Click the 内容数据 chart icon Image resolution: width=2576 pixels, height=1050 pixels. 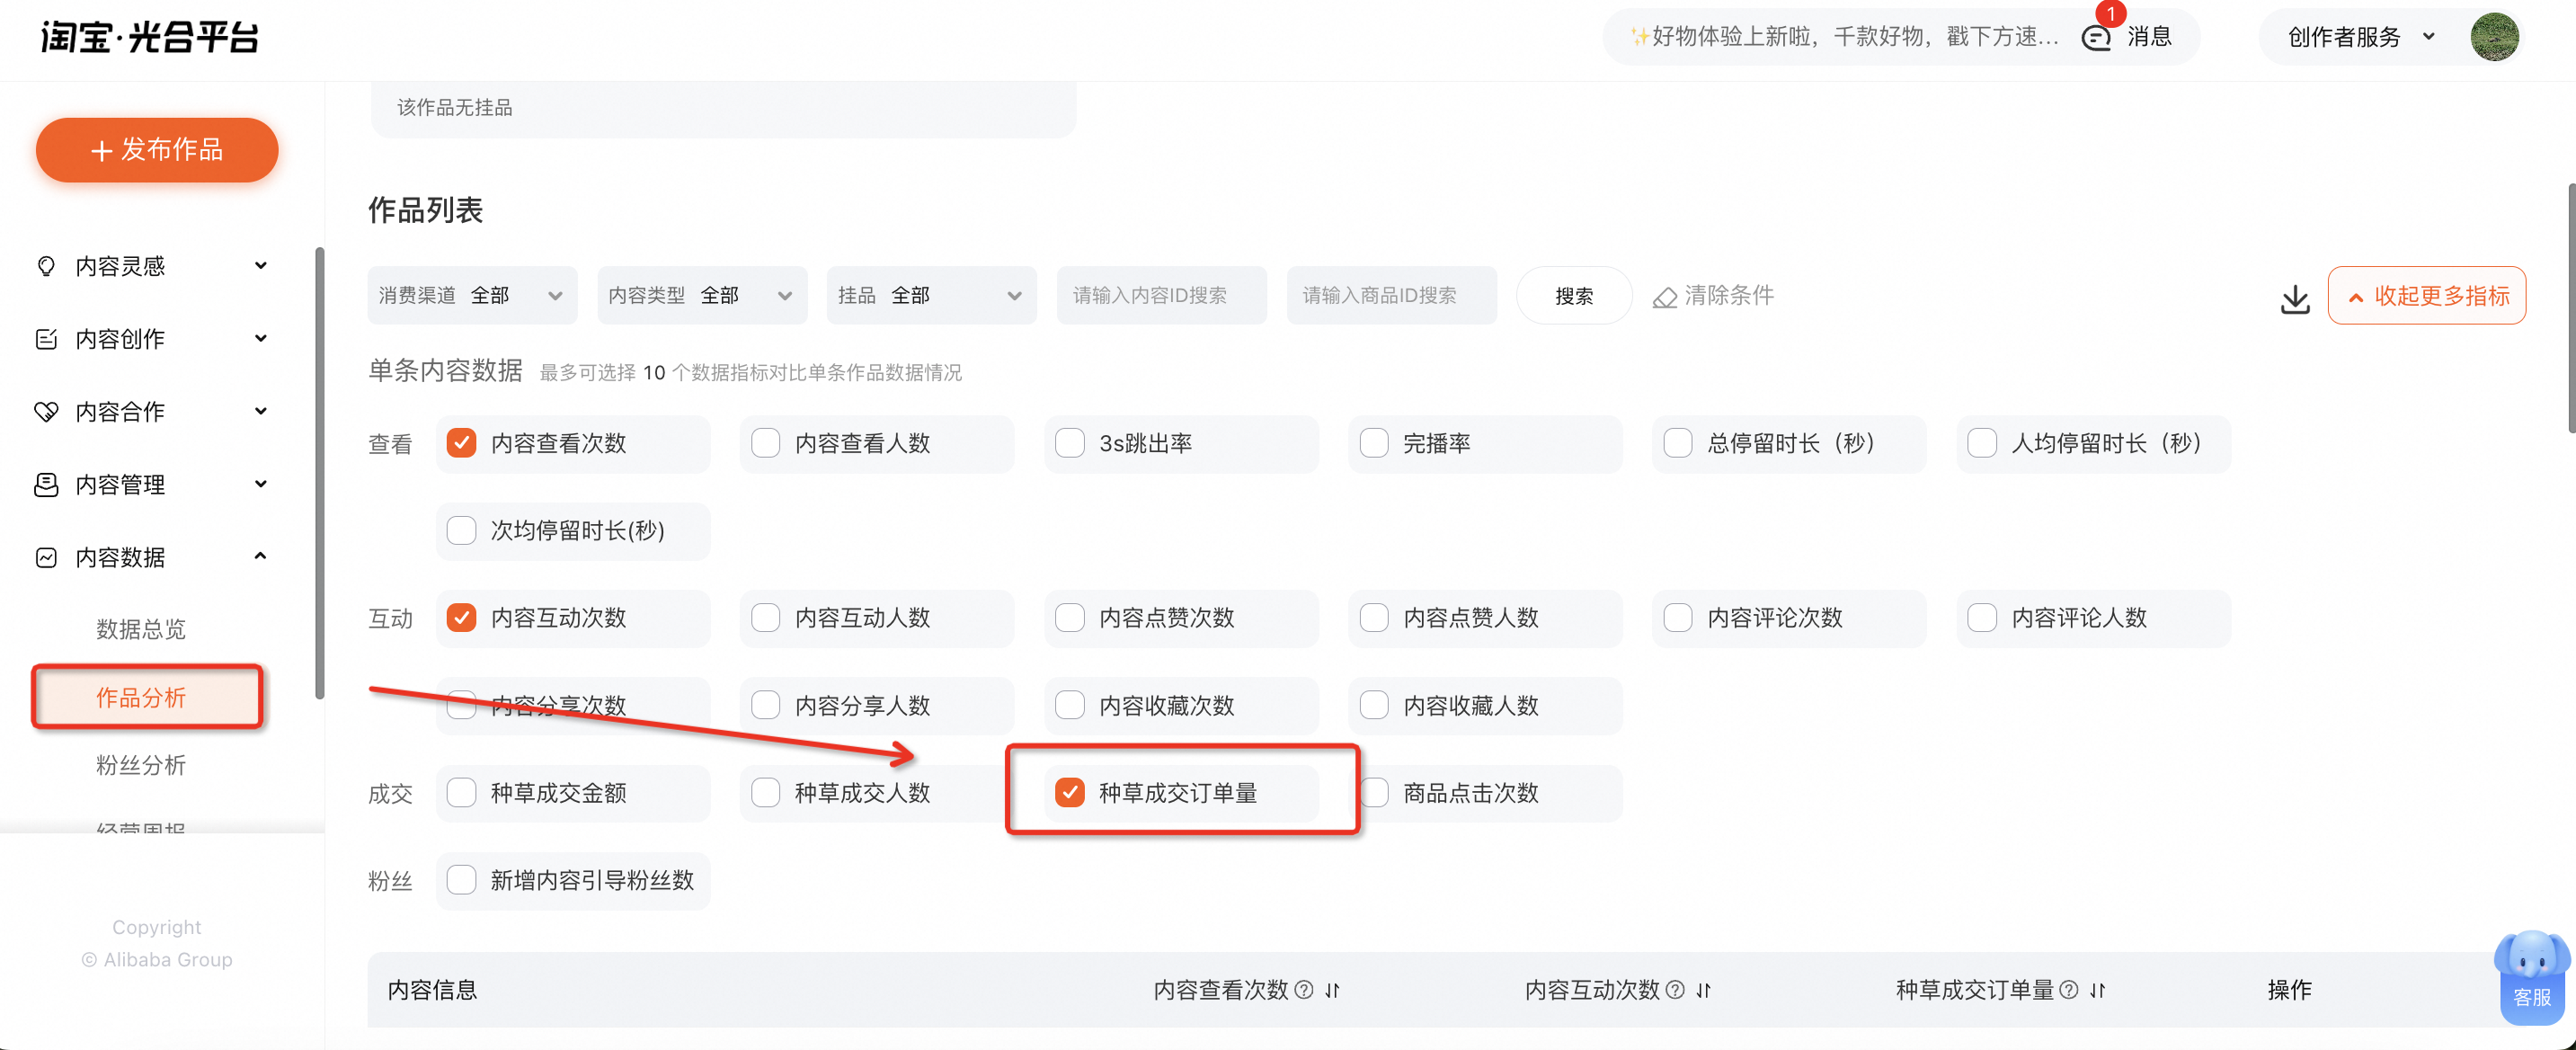pyautogui.click(x=46, y=557)
